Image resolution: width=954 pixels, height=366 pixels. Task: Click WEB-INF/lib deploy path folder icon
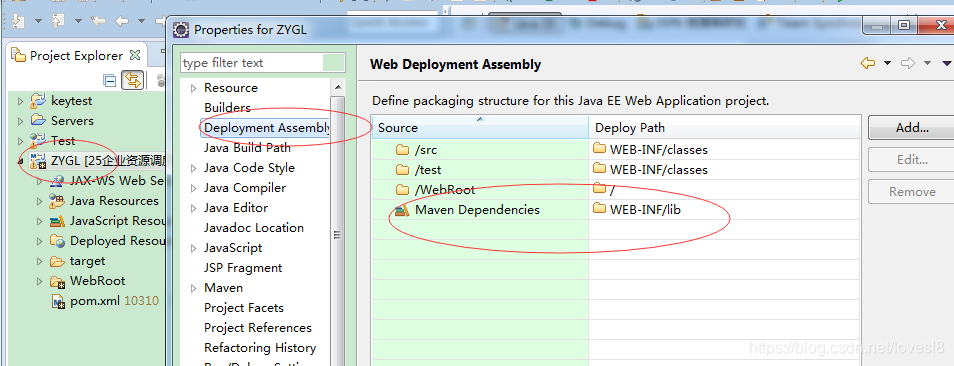coord(600,209)
